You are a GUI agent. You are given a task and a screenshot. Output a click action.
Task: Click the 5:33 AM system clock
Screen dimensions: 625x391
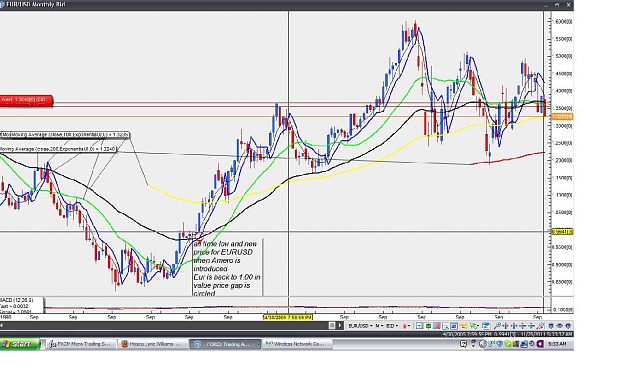[557, 344]
